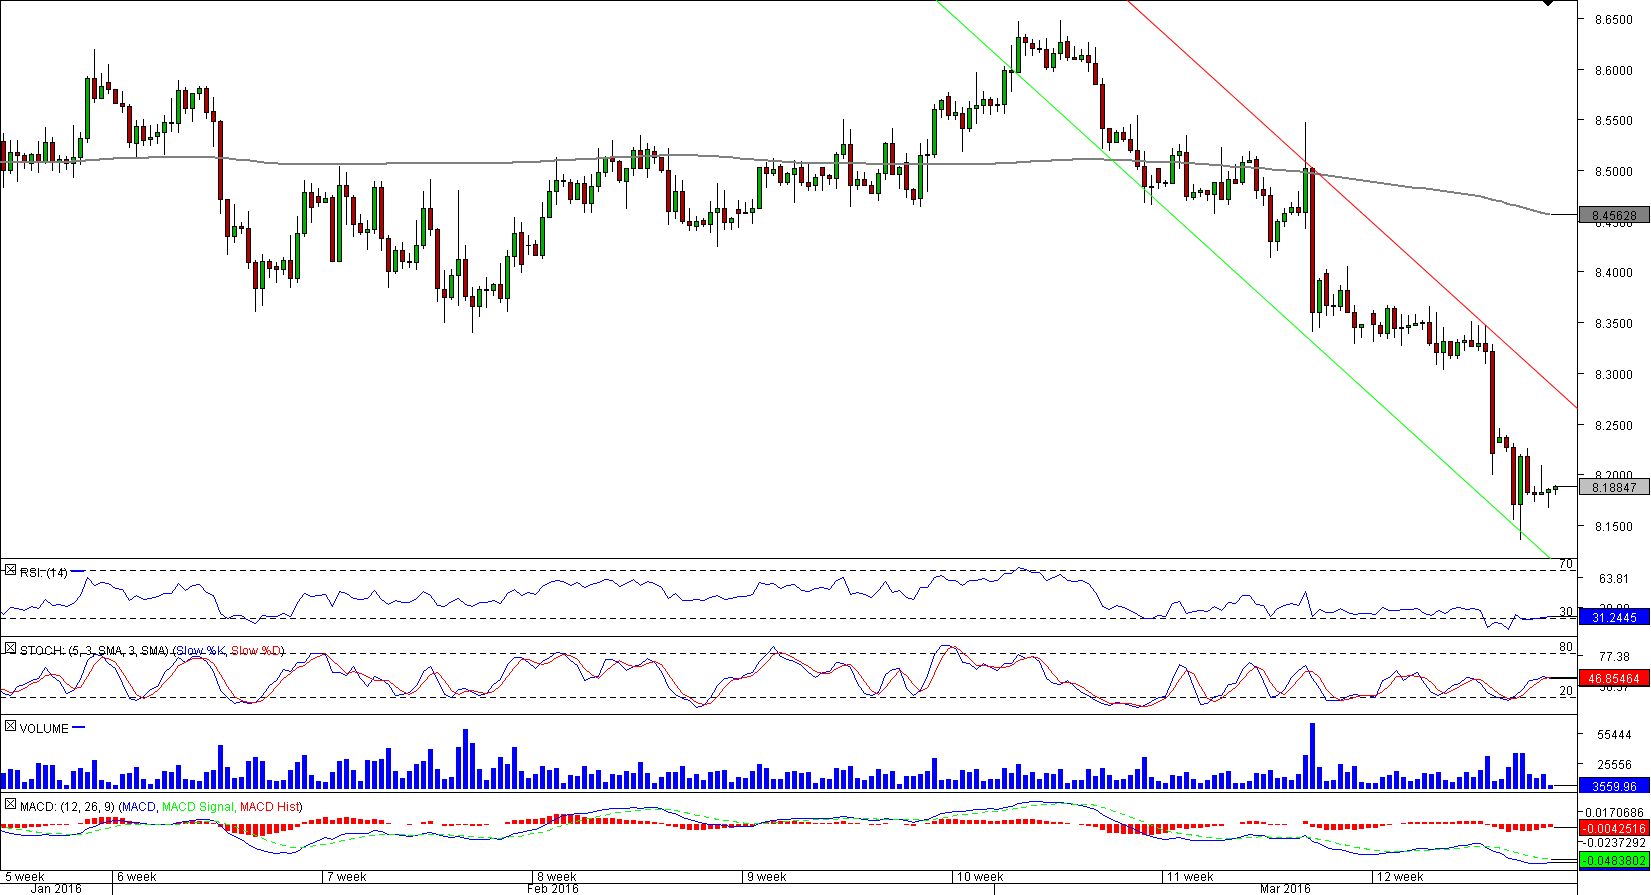Click the STOCH Slow %K legend label
Screen dimensions: 1651x895
[x=200, y=651]
